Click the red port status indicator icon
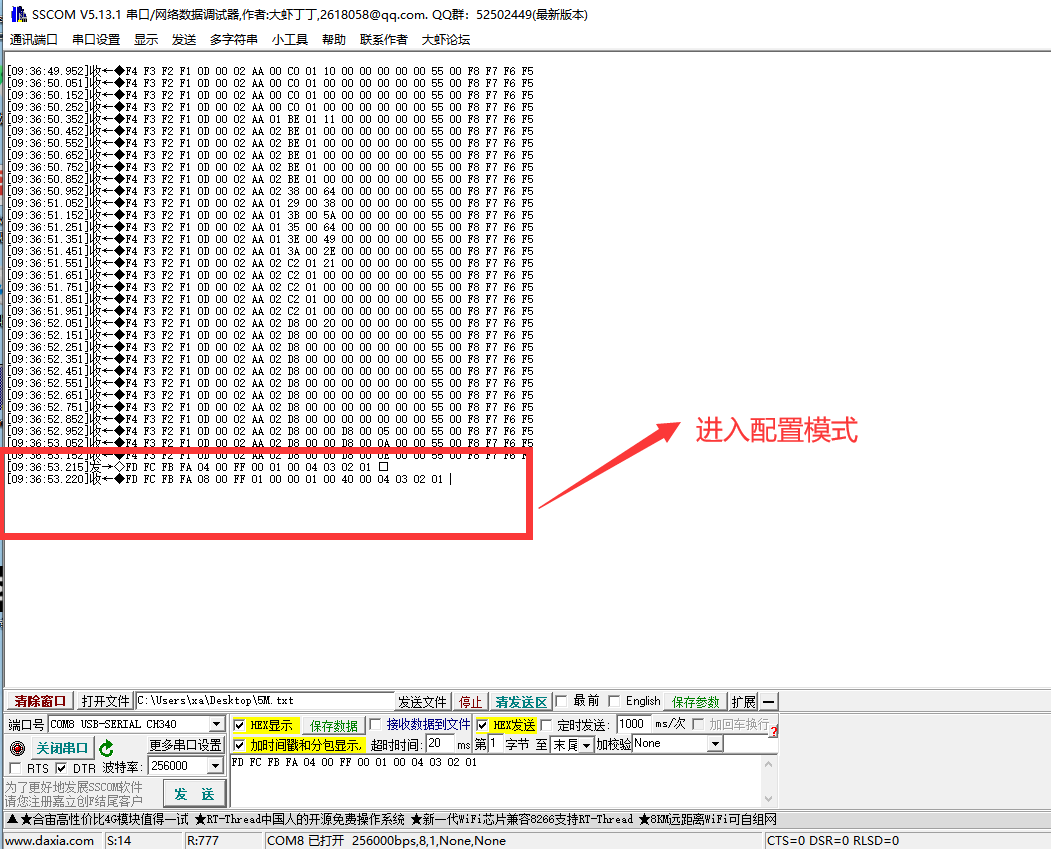The height and width of the screenshot is (849, 1051). [17, 748]
